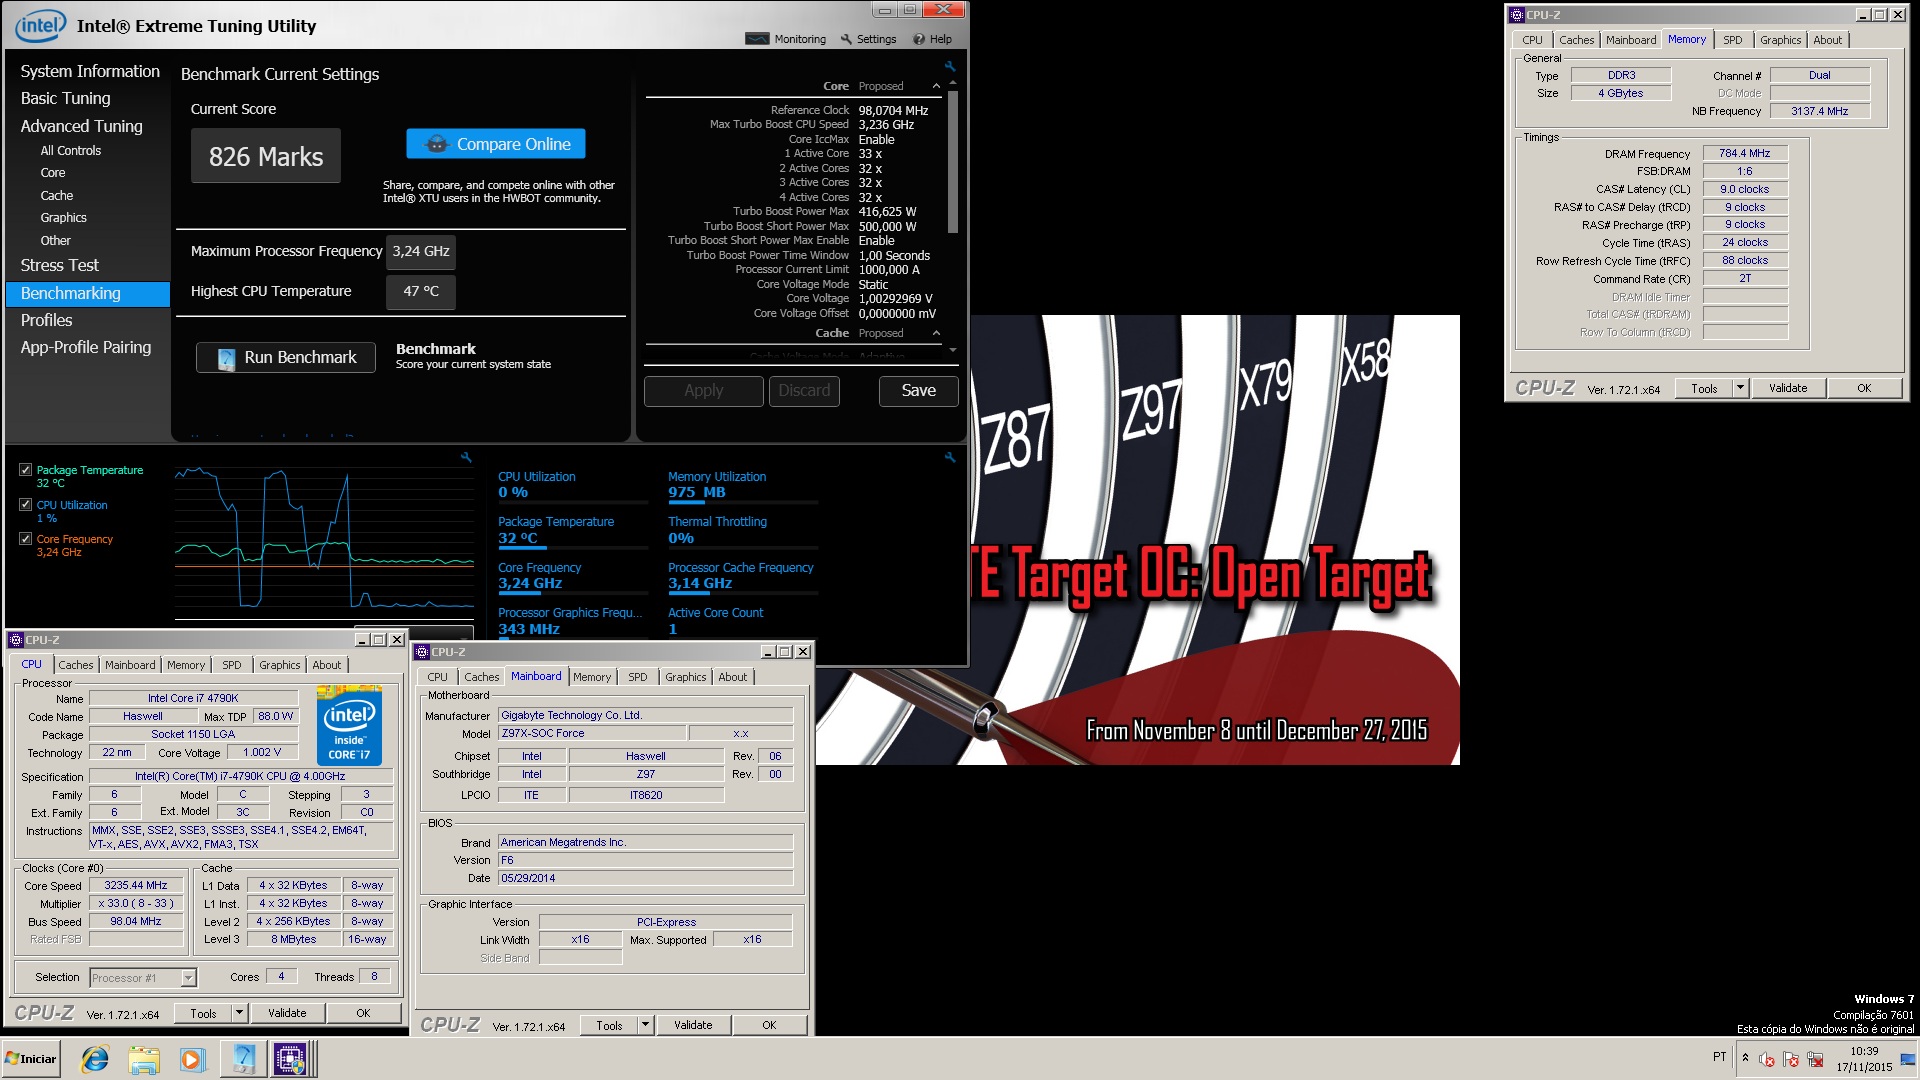The image size is (1920, 1080).
Task: Click OK in Mainboard CPU-Z window
Action: point(769,1025)
